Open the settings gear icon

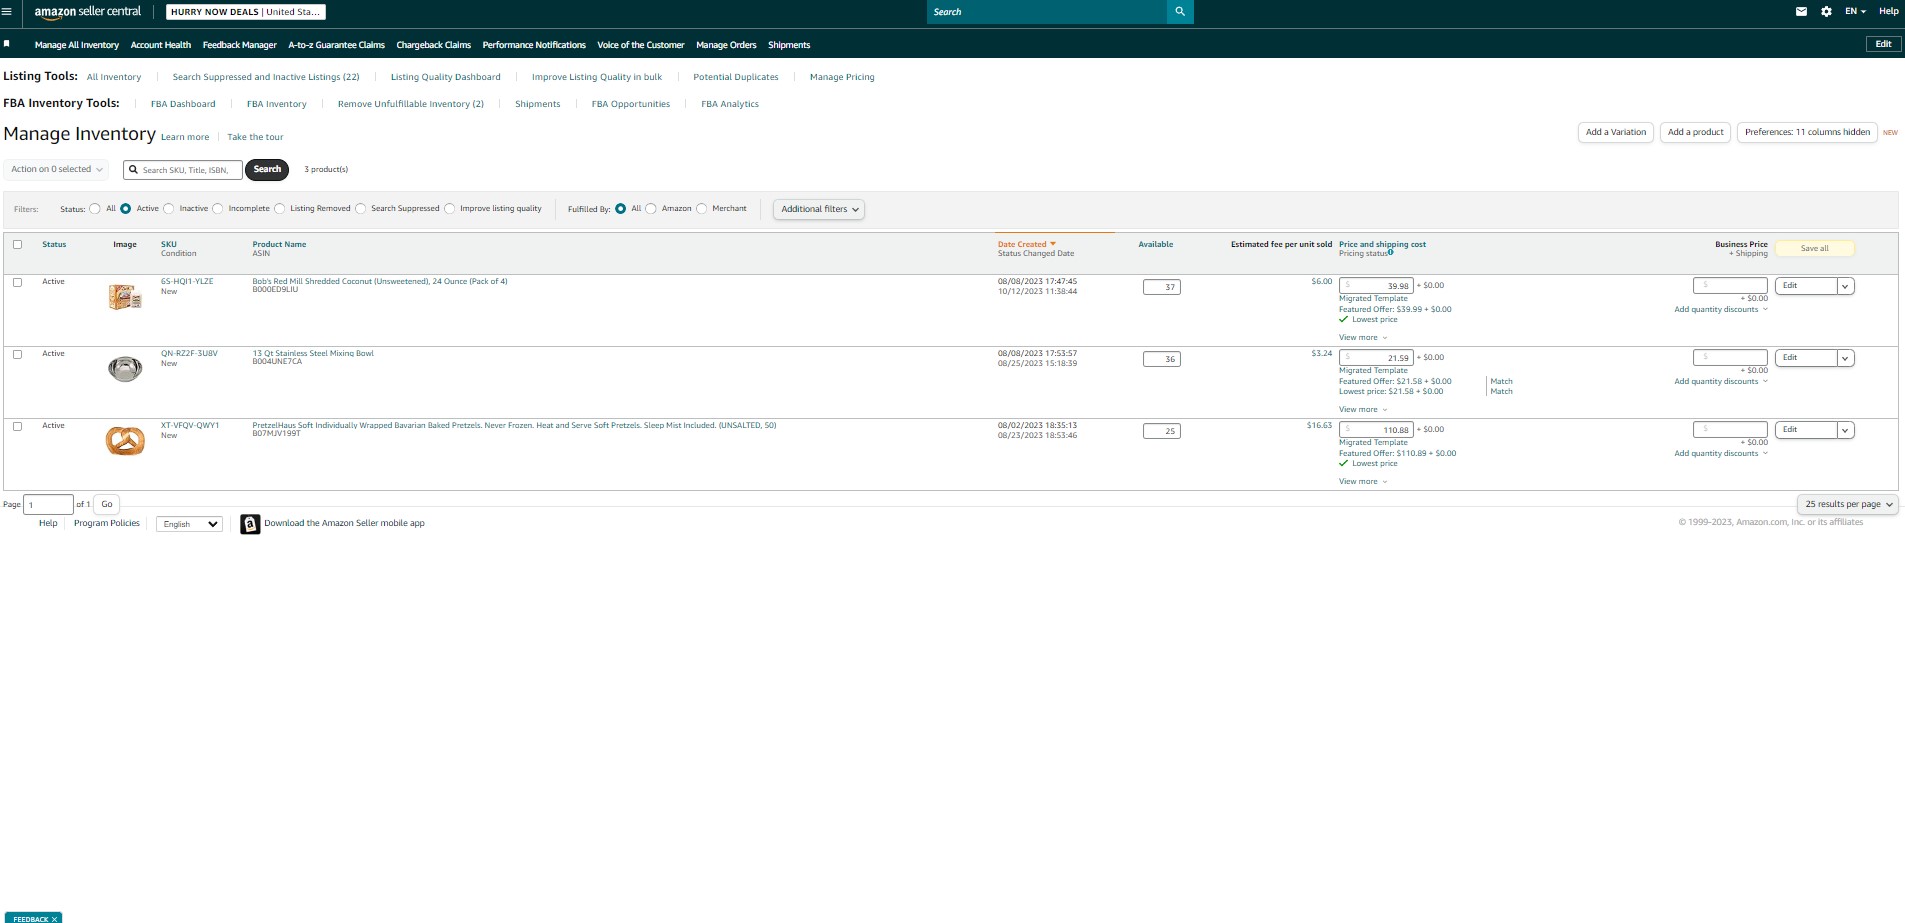pyautogui.click(x=1826, y=12)
